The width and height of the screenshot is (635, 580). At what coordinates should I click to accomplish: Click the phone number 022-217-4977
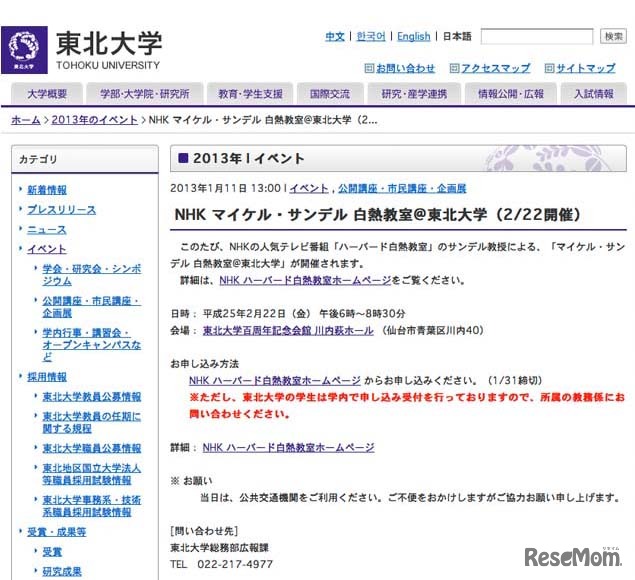235,564
